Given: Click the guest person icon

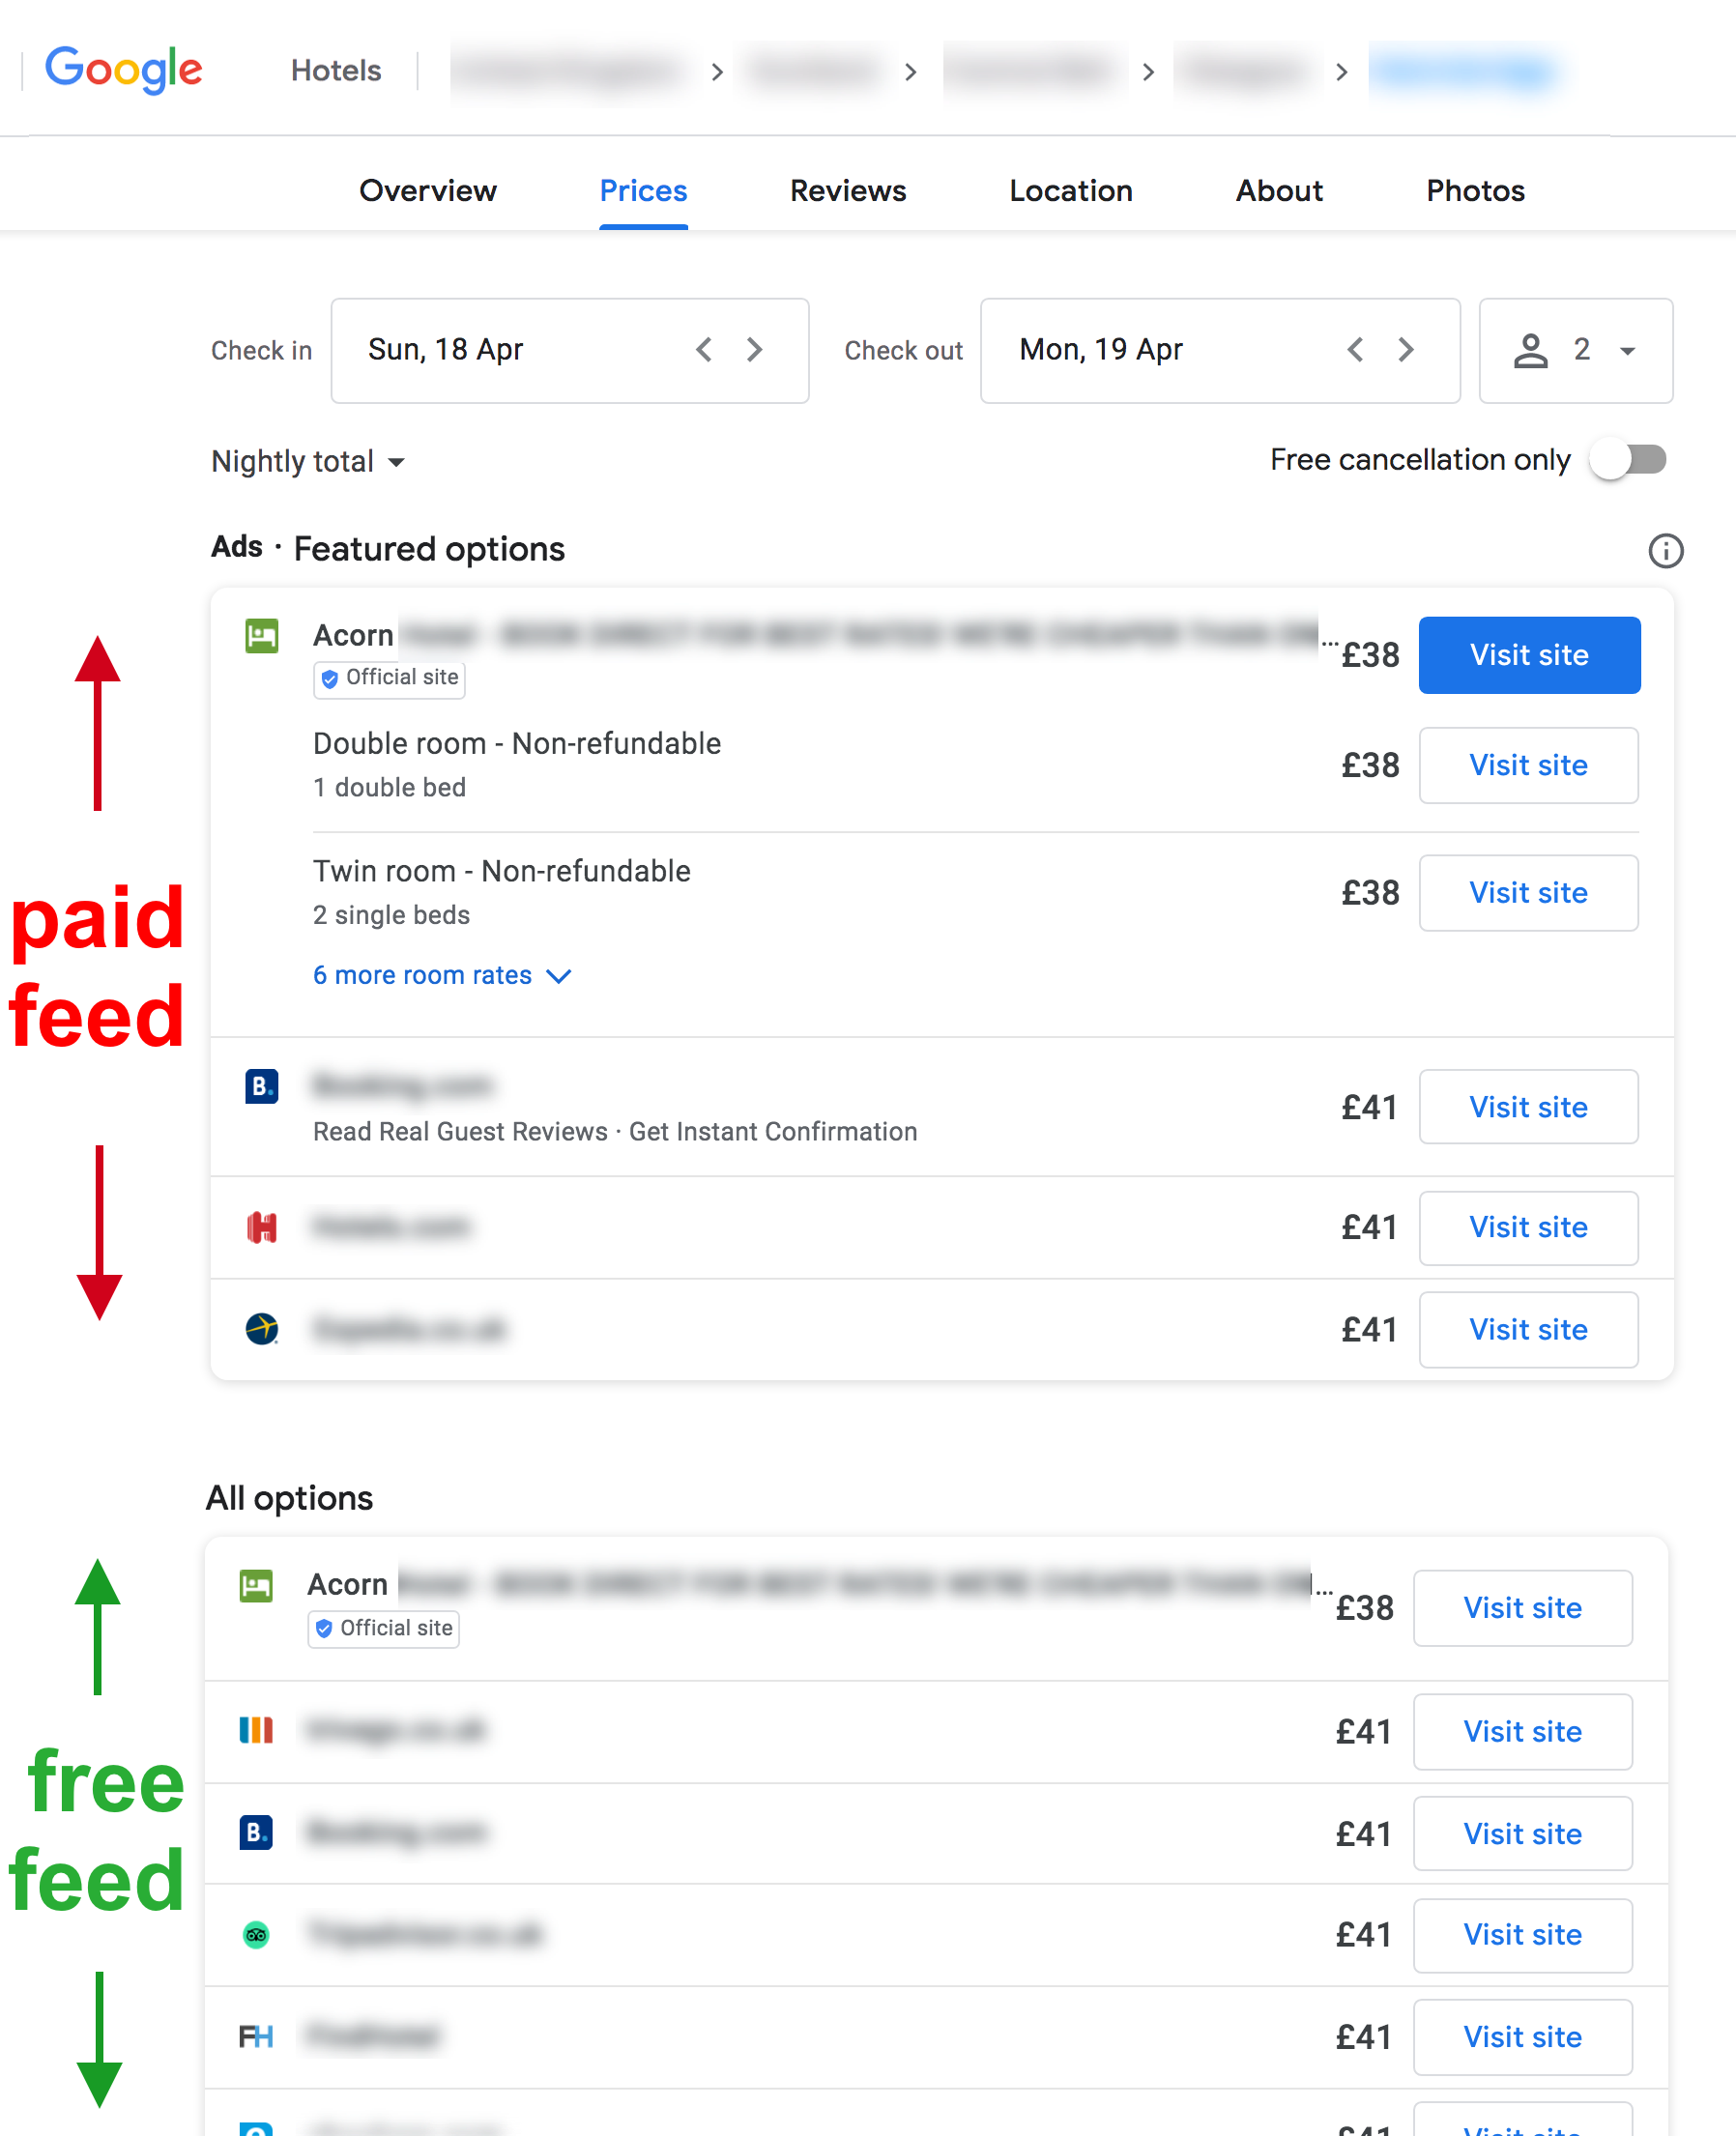Looking at the screenshot, I should [x=1530, y=350].
